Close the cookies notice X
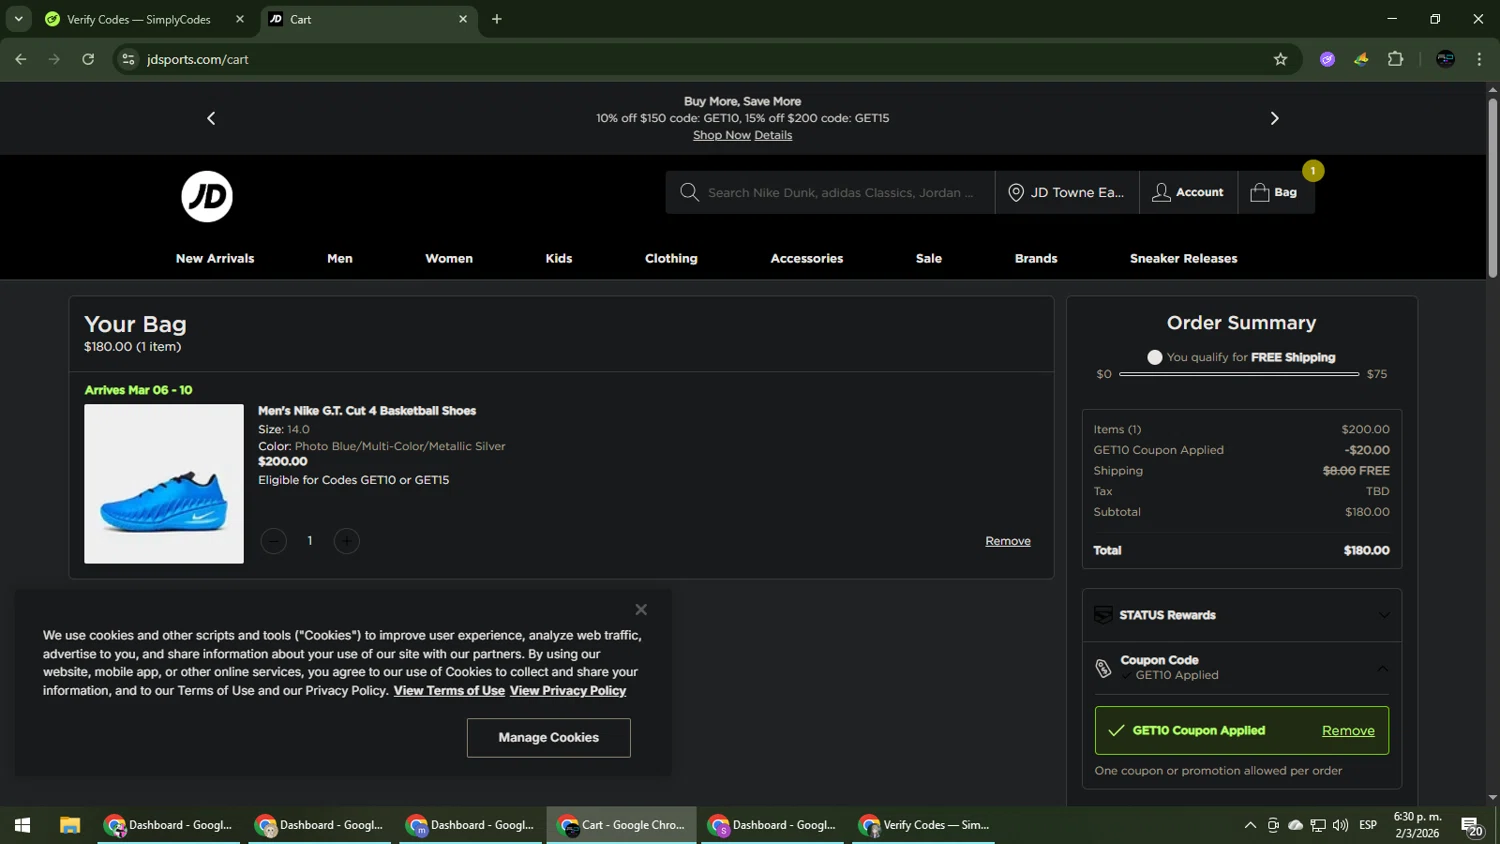 641,609
